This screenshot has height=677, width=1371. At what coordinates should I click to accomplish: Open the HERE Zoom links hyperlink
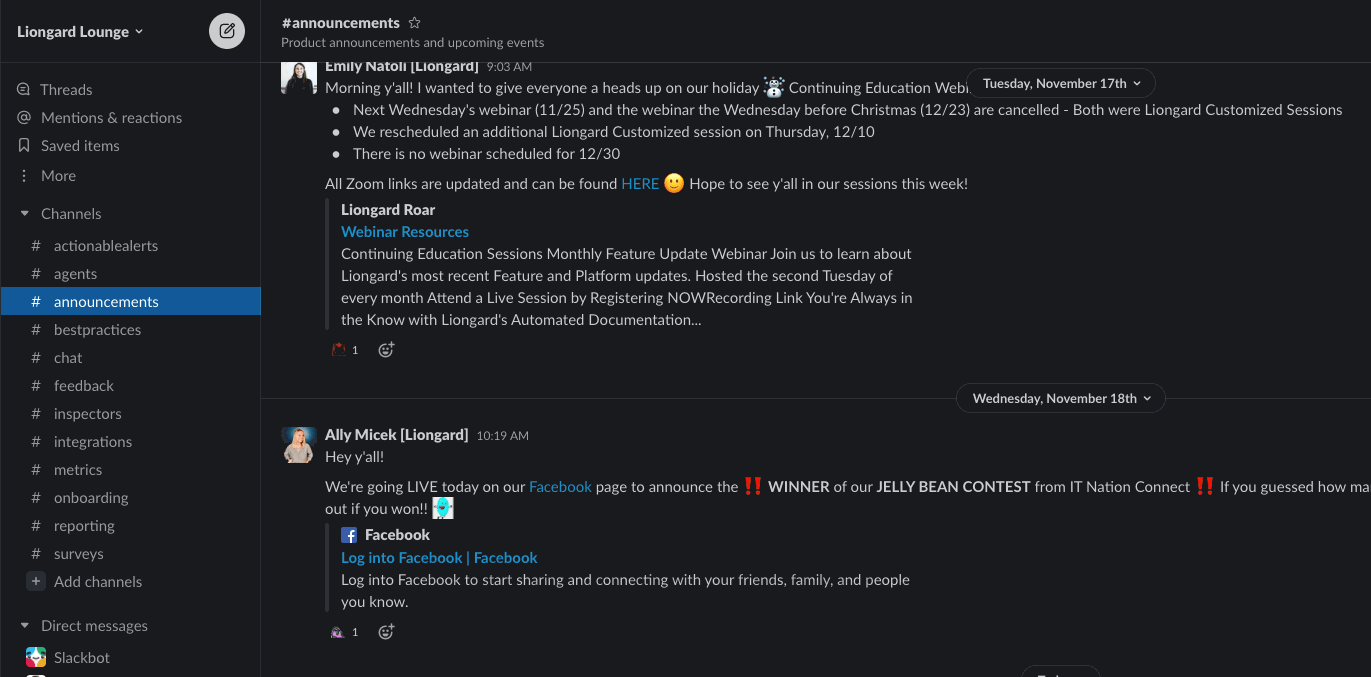coord(639,183)
